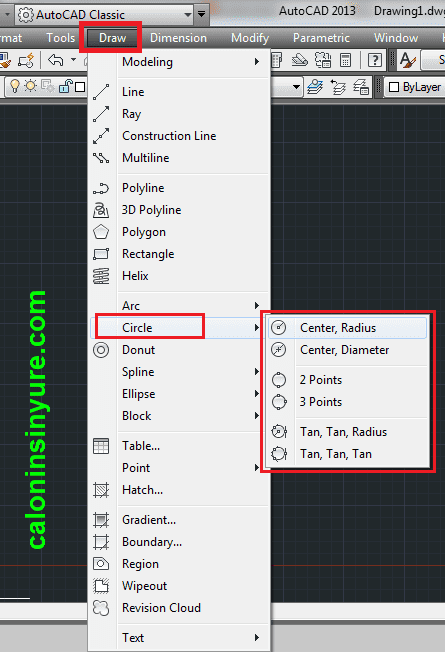Open the Modify menu

250,38
